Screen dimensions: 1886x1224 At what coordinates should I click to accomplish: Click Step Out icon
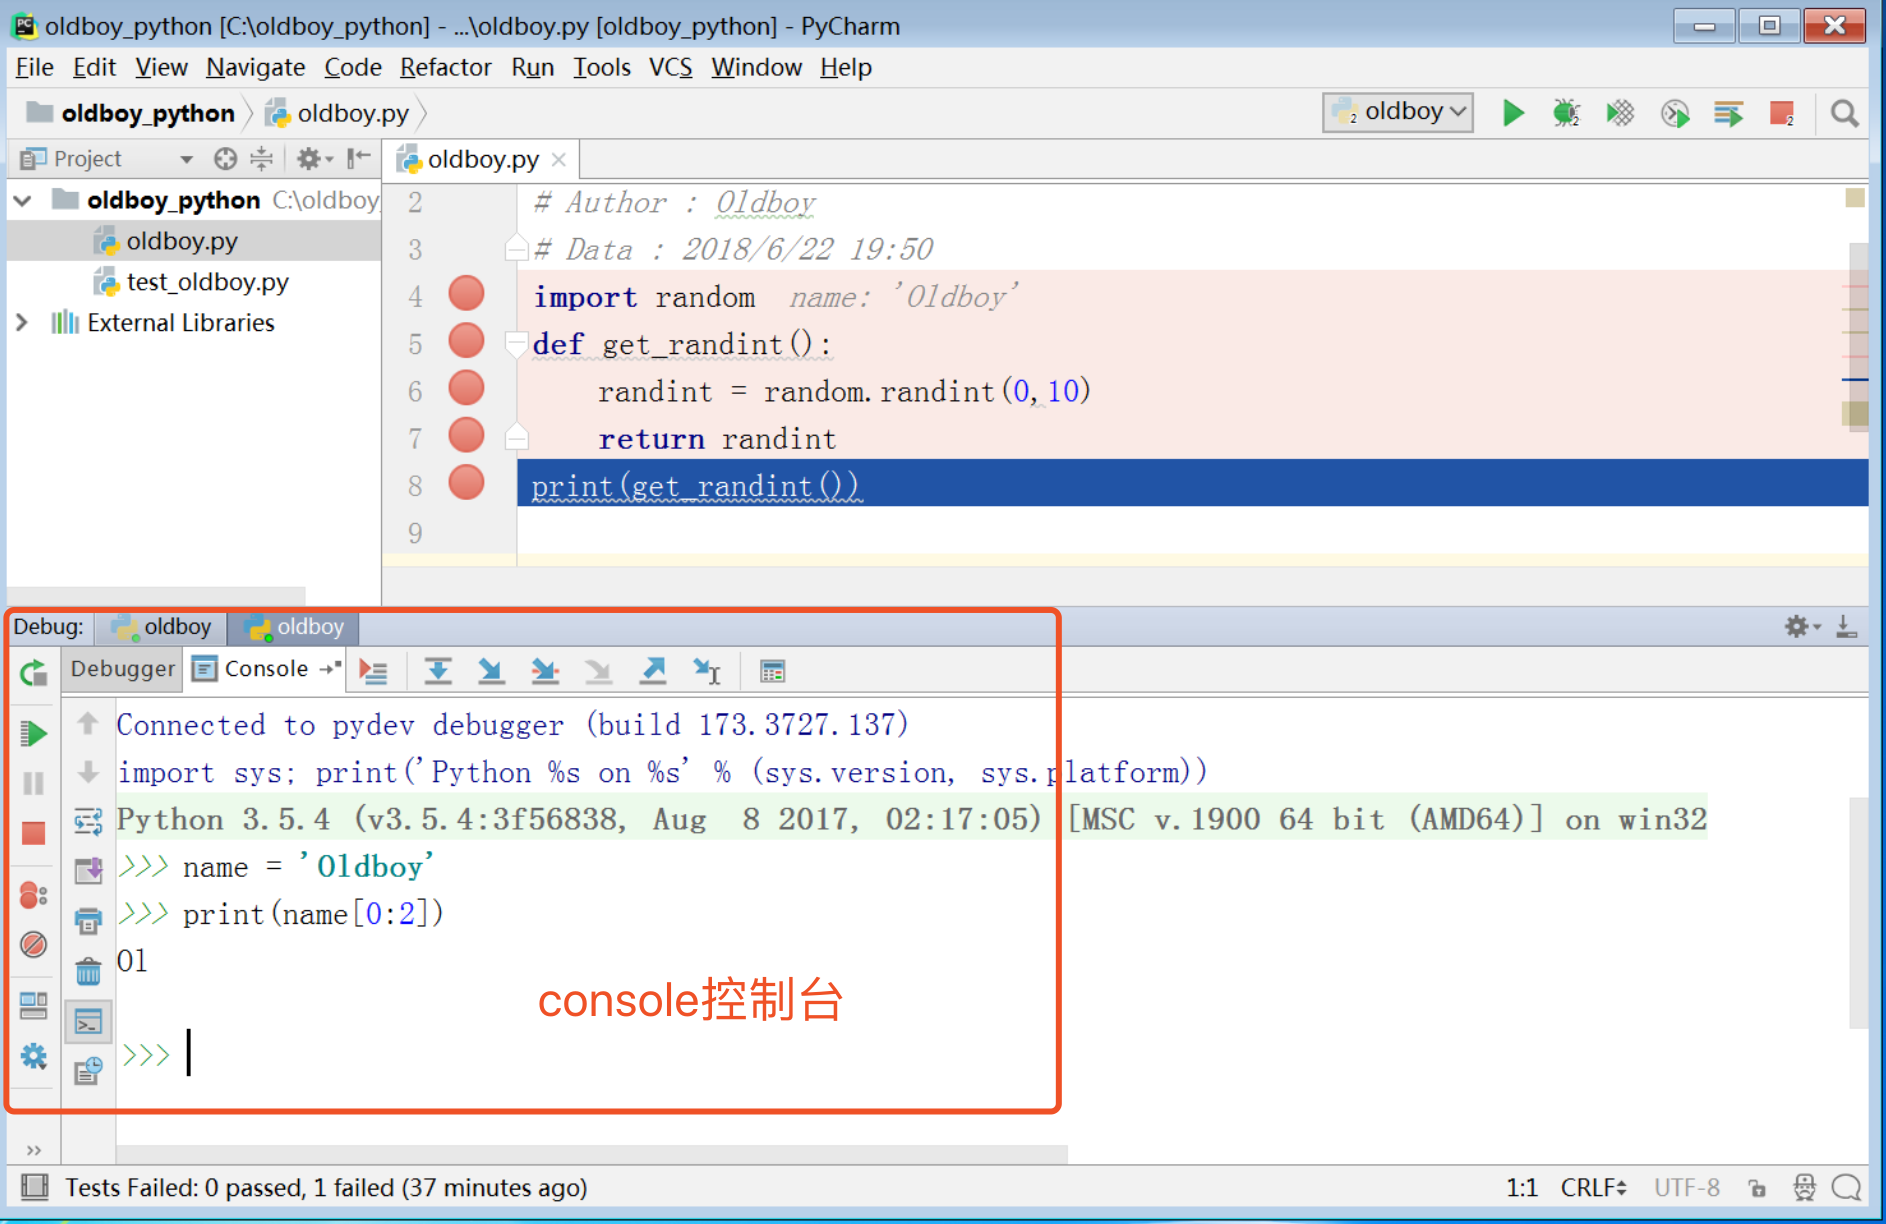[652, 671]
